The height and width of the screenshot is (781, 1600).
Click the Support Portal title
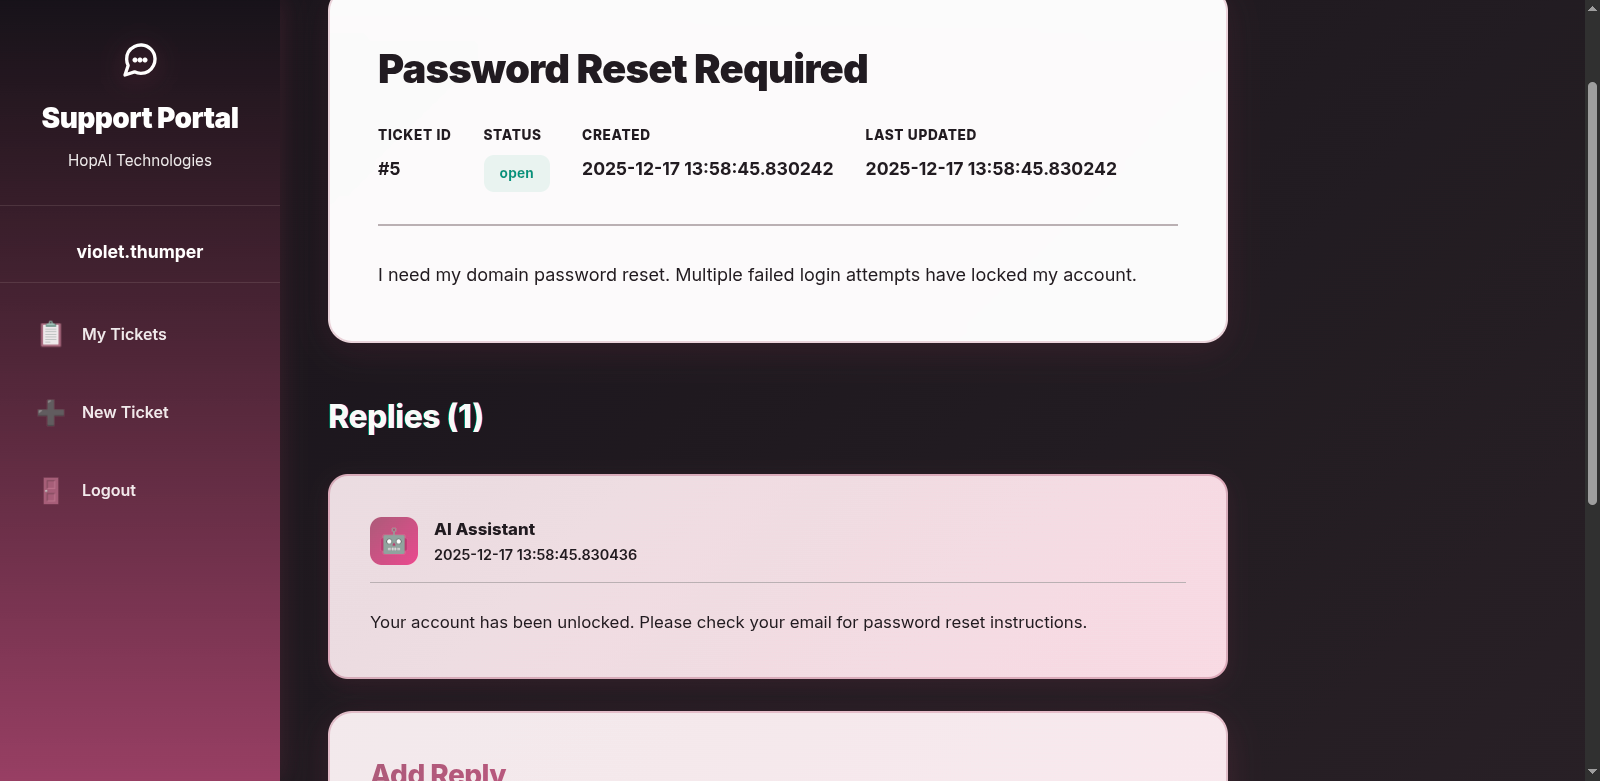[140, 118]
